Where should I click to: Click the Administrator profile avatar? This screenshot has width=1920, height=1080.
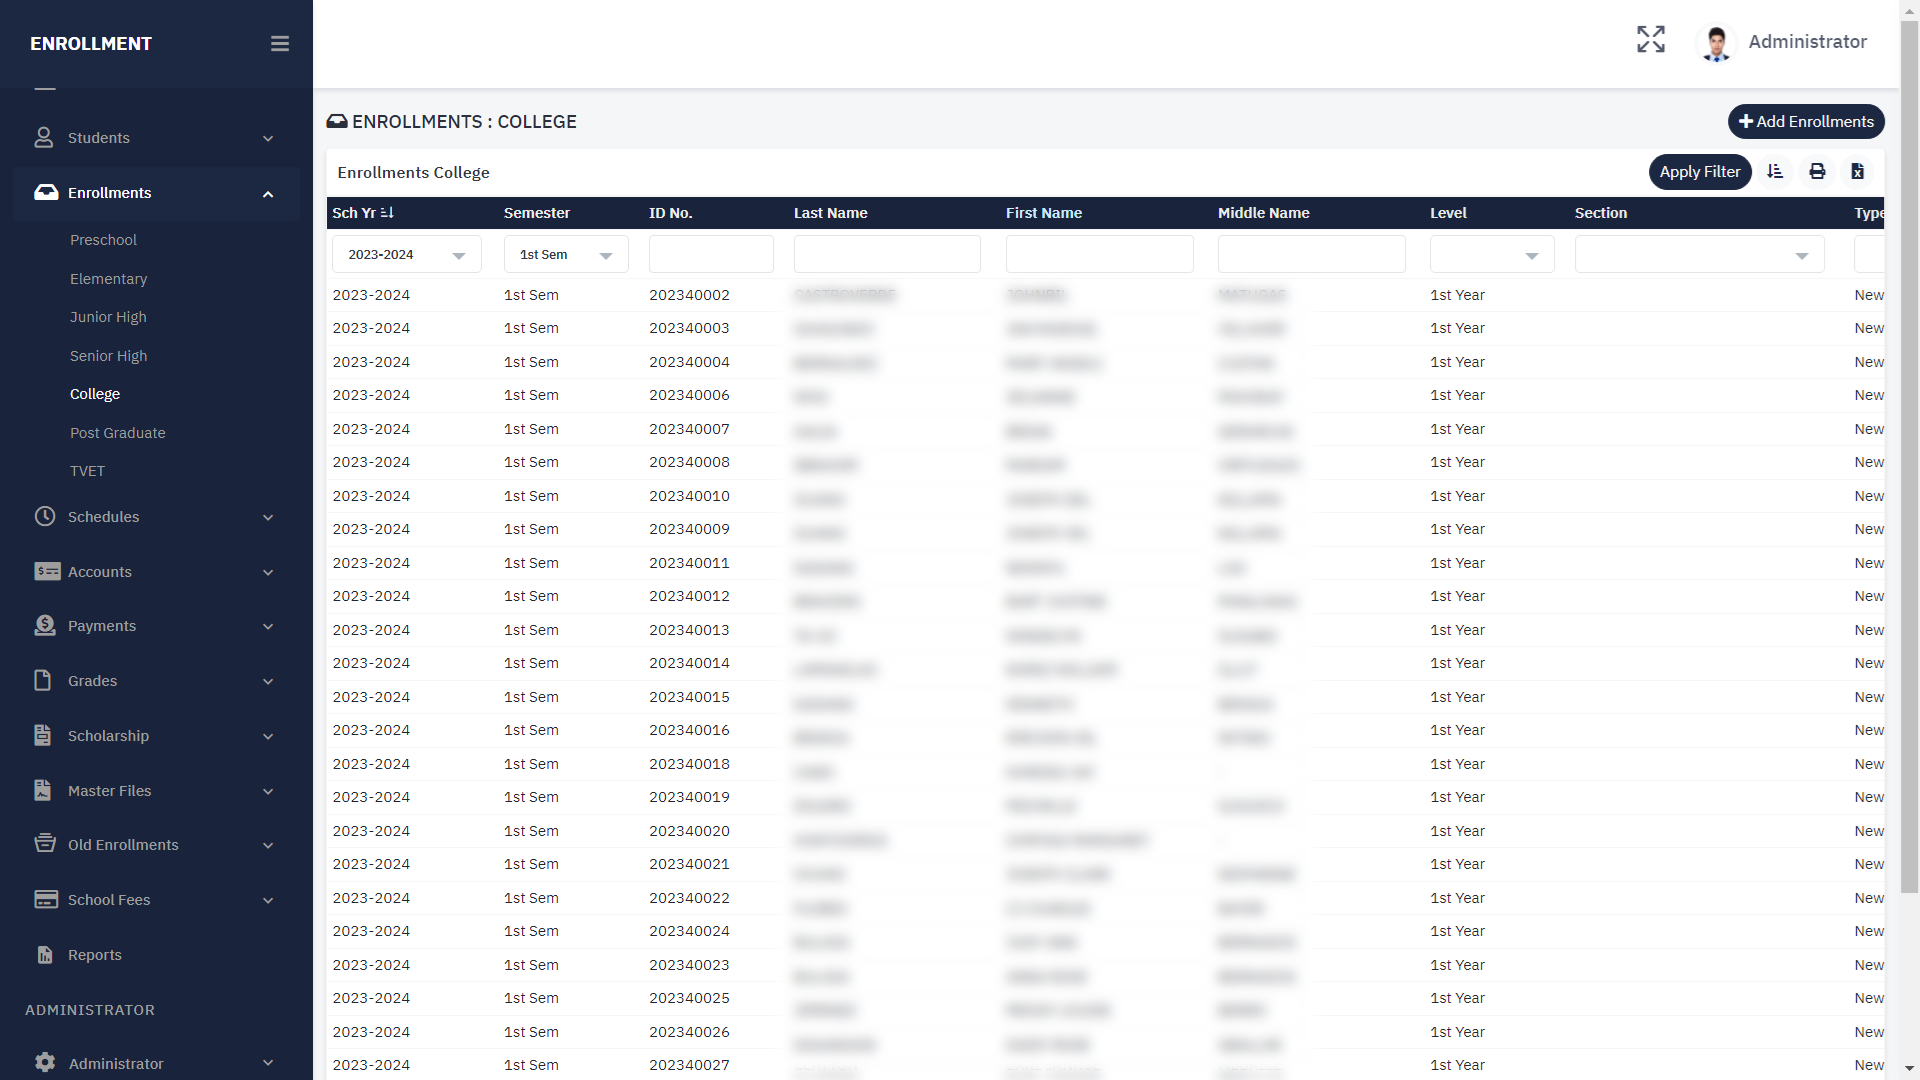point(1717,43)
